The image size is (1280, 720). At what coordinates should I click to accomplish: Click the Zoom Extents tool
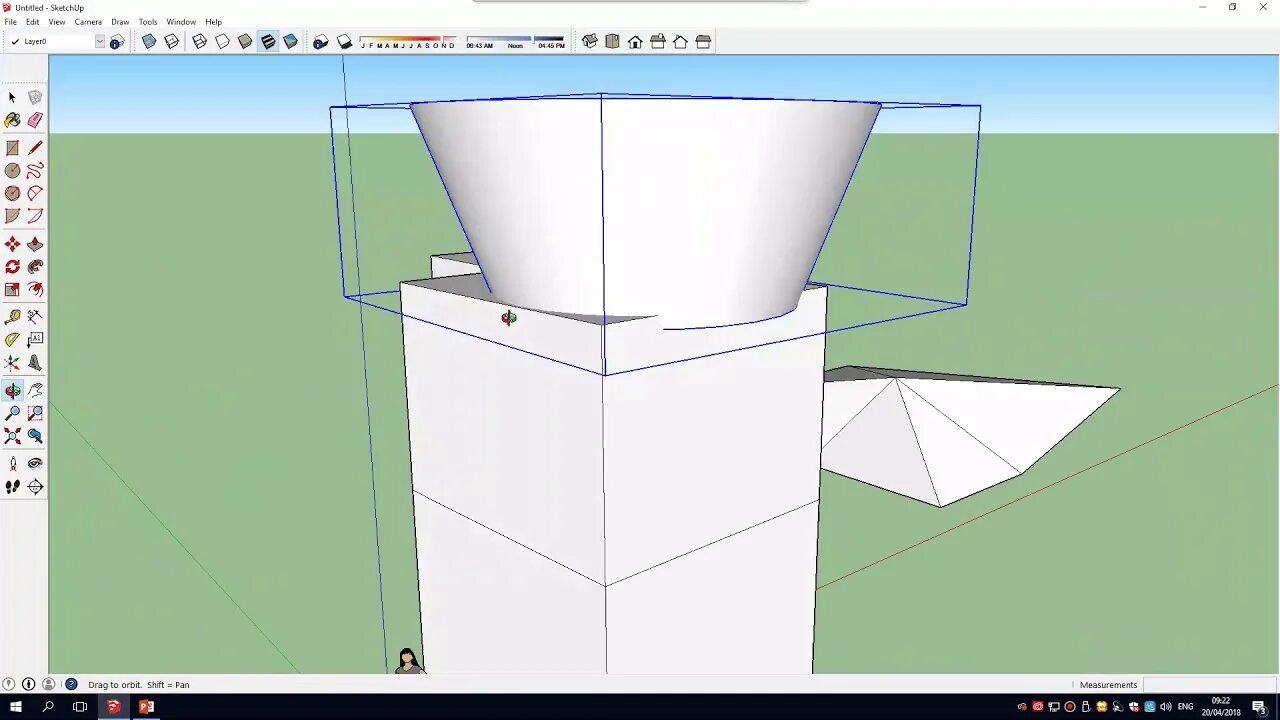click(x=12, y=436)
